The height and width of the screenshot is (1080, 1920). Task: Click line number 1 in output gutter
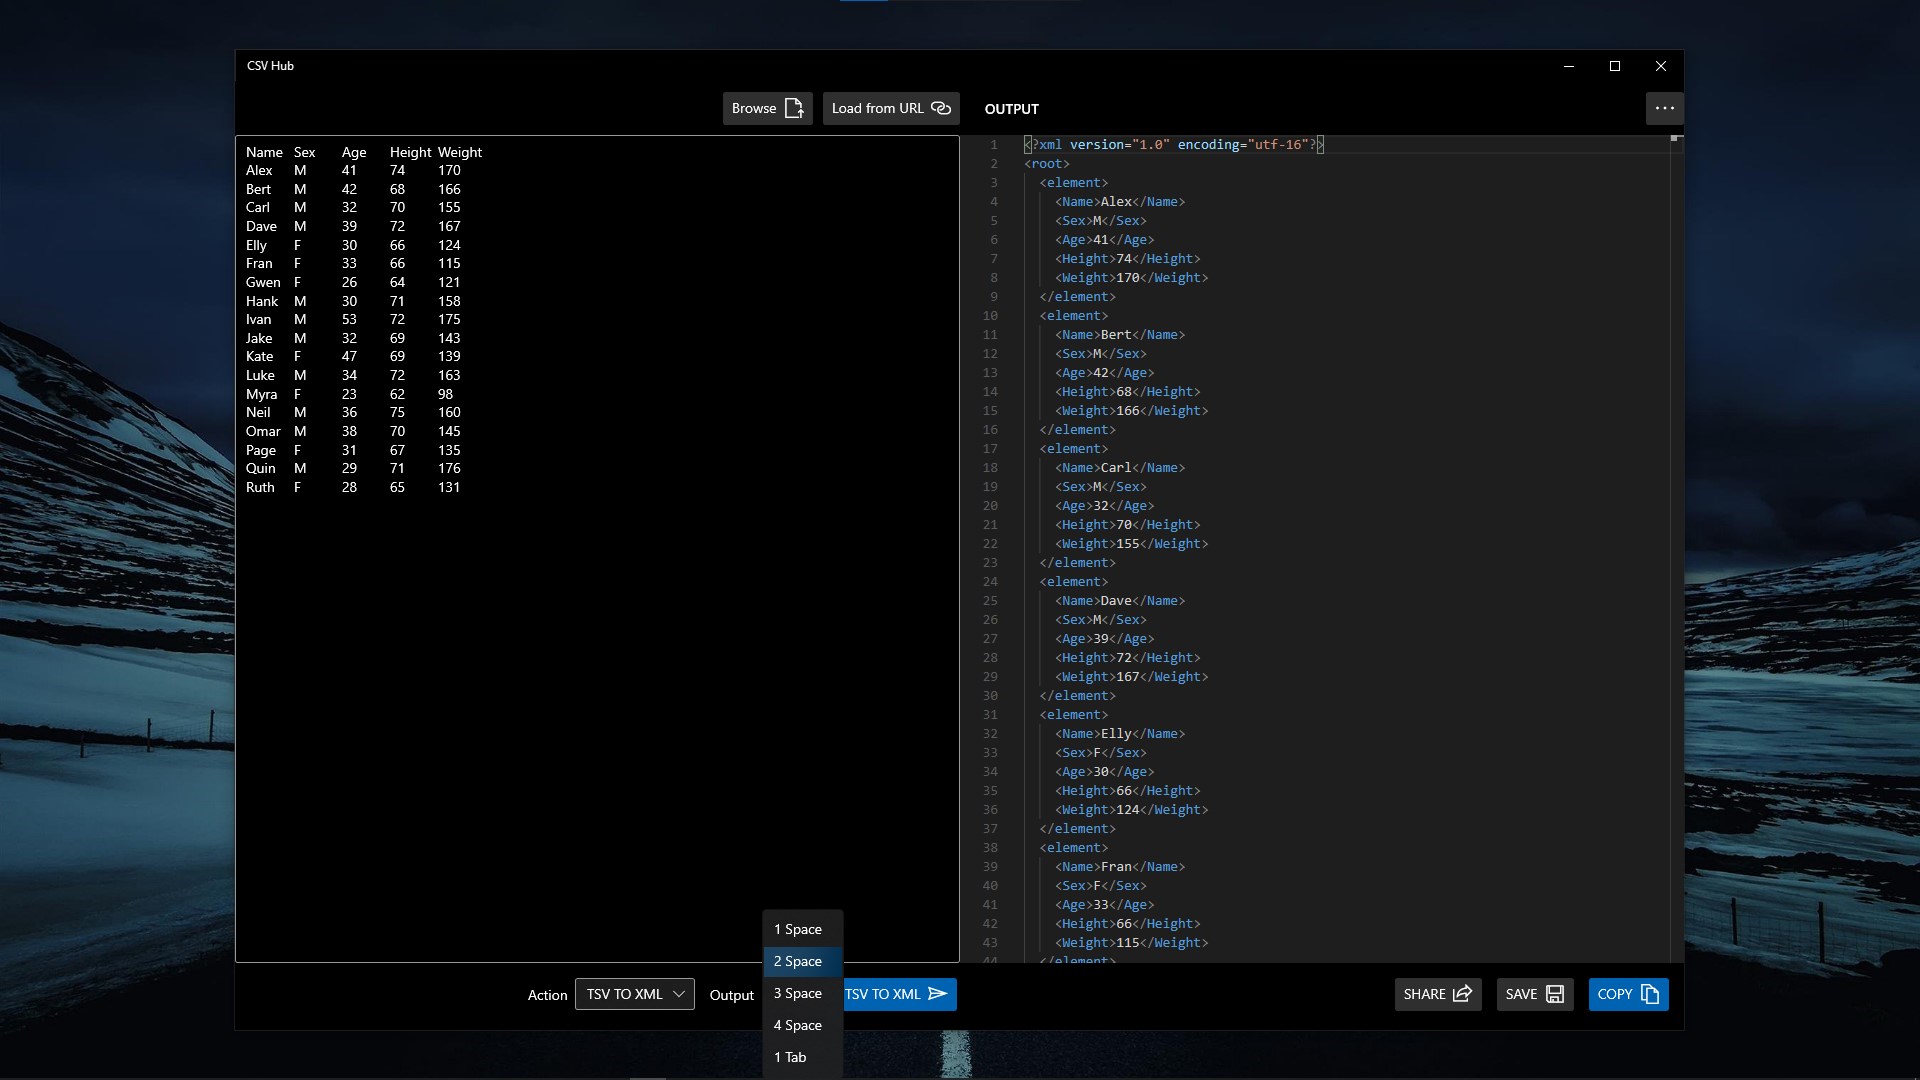click(x=994, y=145)
